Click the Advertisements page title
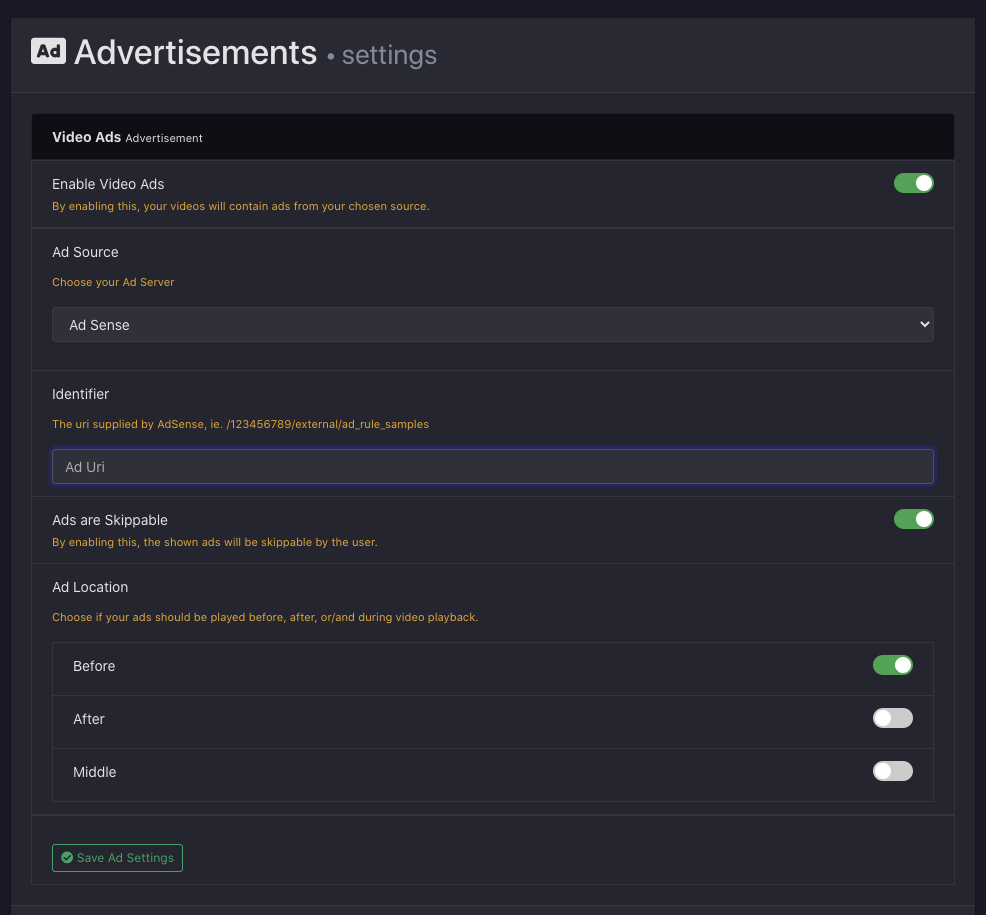 pyautogui.click(x=196, y=52)
